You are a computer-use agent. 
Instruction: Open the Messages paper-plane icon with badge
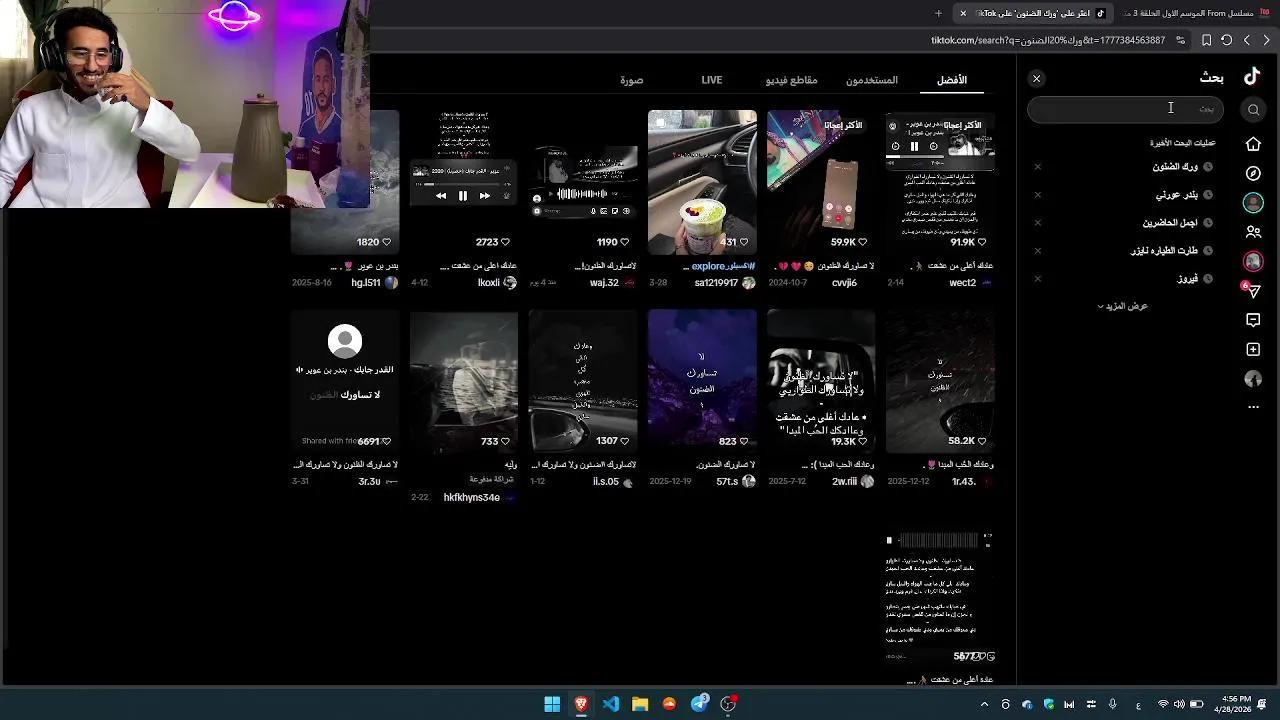(x=1252, y=290)
